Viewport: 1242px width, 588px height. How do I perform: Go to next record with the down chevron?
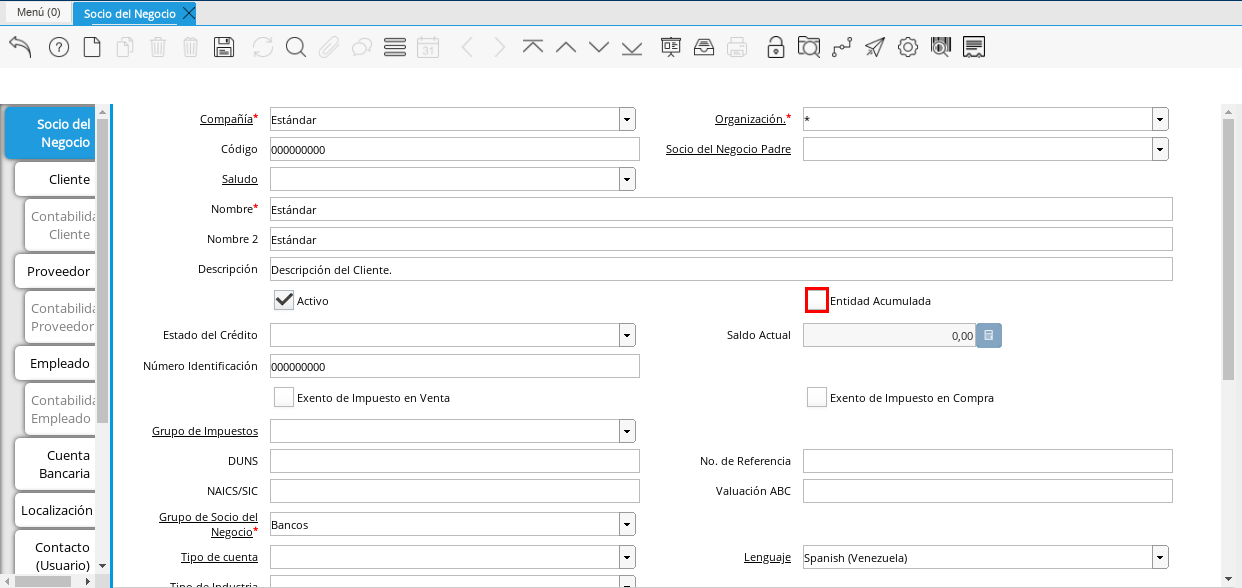[x=599, y=47]
